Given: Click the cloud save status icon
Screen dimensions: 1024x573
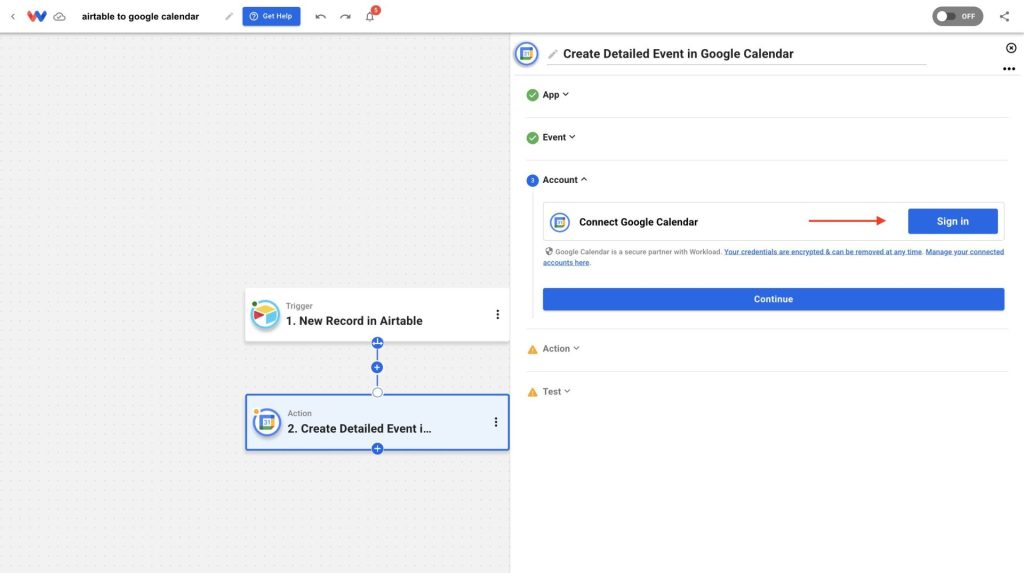Looking at the screenshot, I should pyautogui.click(x=59, y=16).
